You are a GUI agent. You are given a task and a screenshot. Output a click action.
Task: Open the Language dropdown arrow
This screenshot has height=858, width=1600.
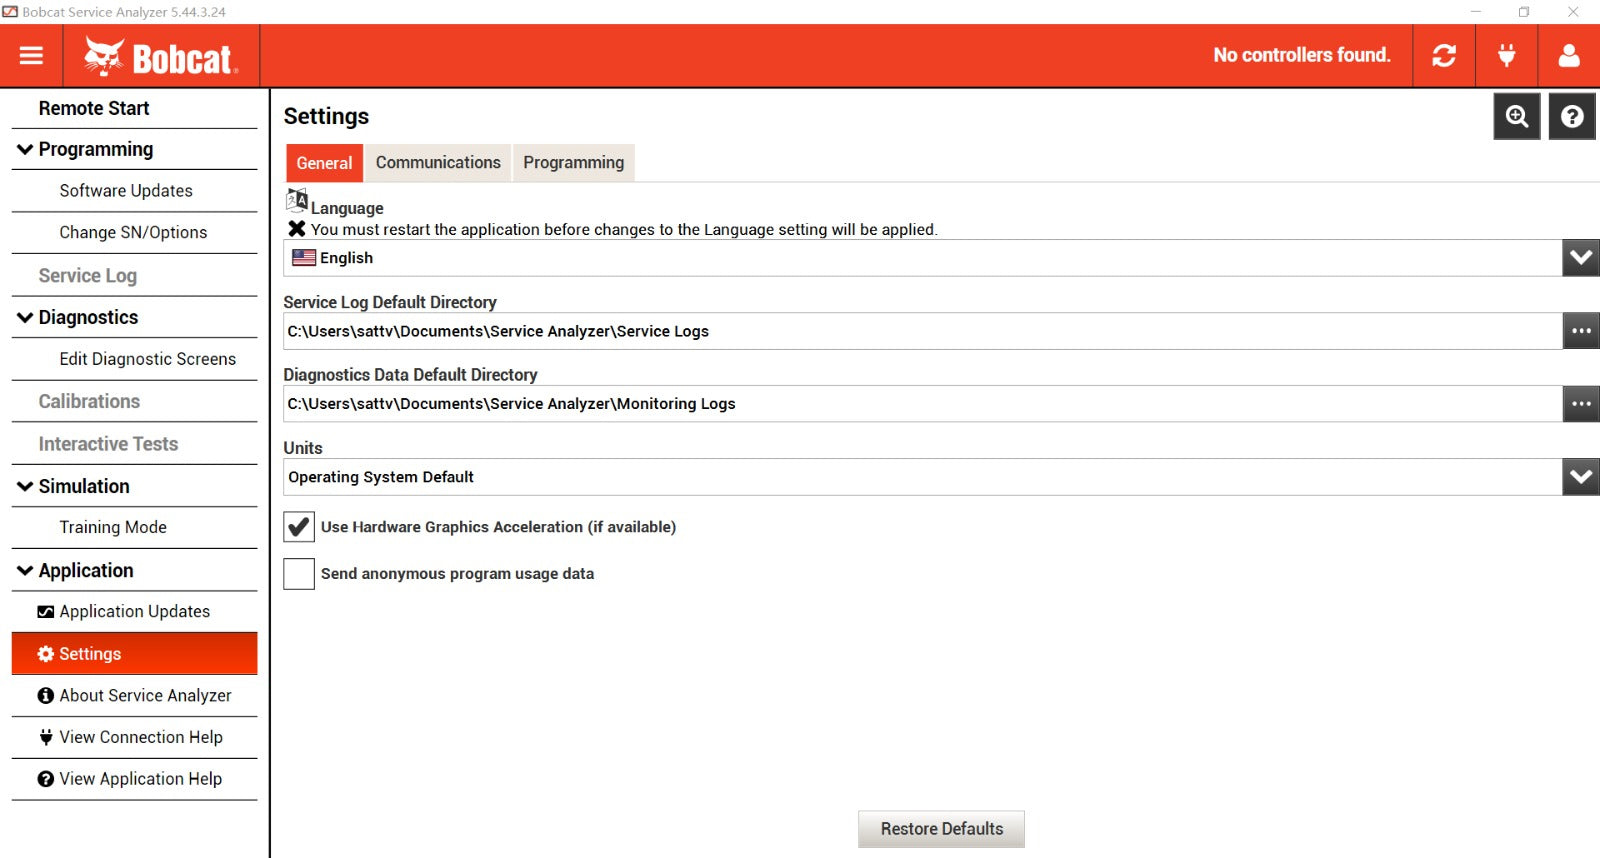pos(1580,258)
